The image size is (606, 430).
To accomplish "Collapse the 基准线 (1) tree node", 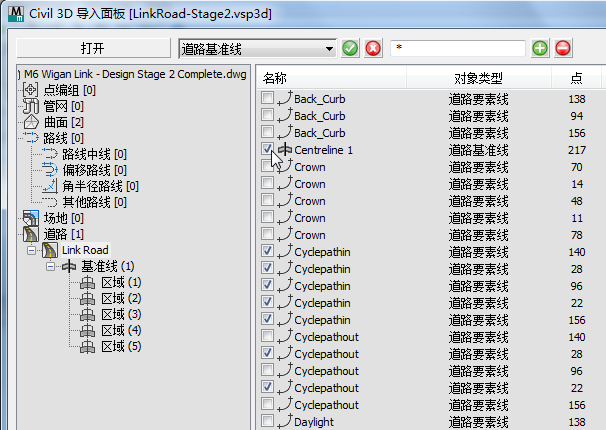I will tap(50, 267).
